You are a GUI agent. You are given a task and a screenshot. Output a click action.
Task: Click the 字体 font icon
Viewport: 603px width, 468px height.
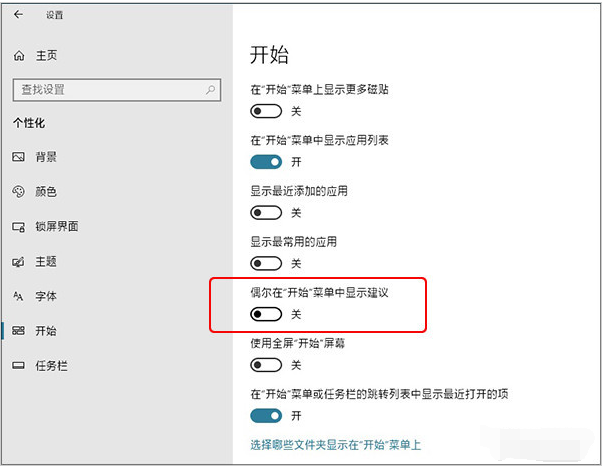point(18,297)
